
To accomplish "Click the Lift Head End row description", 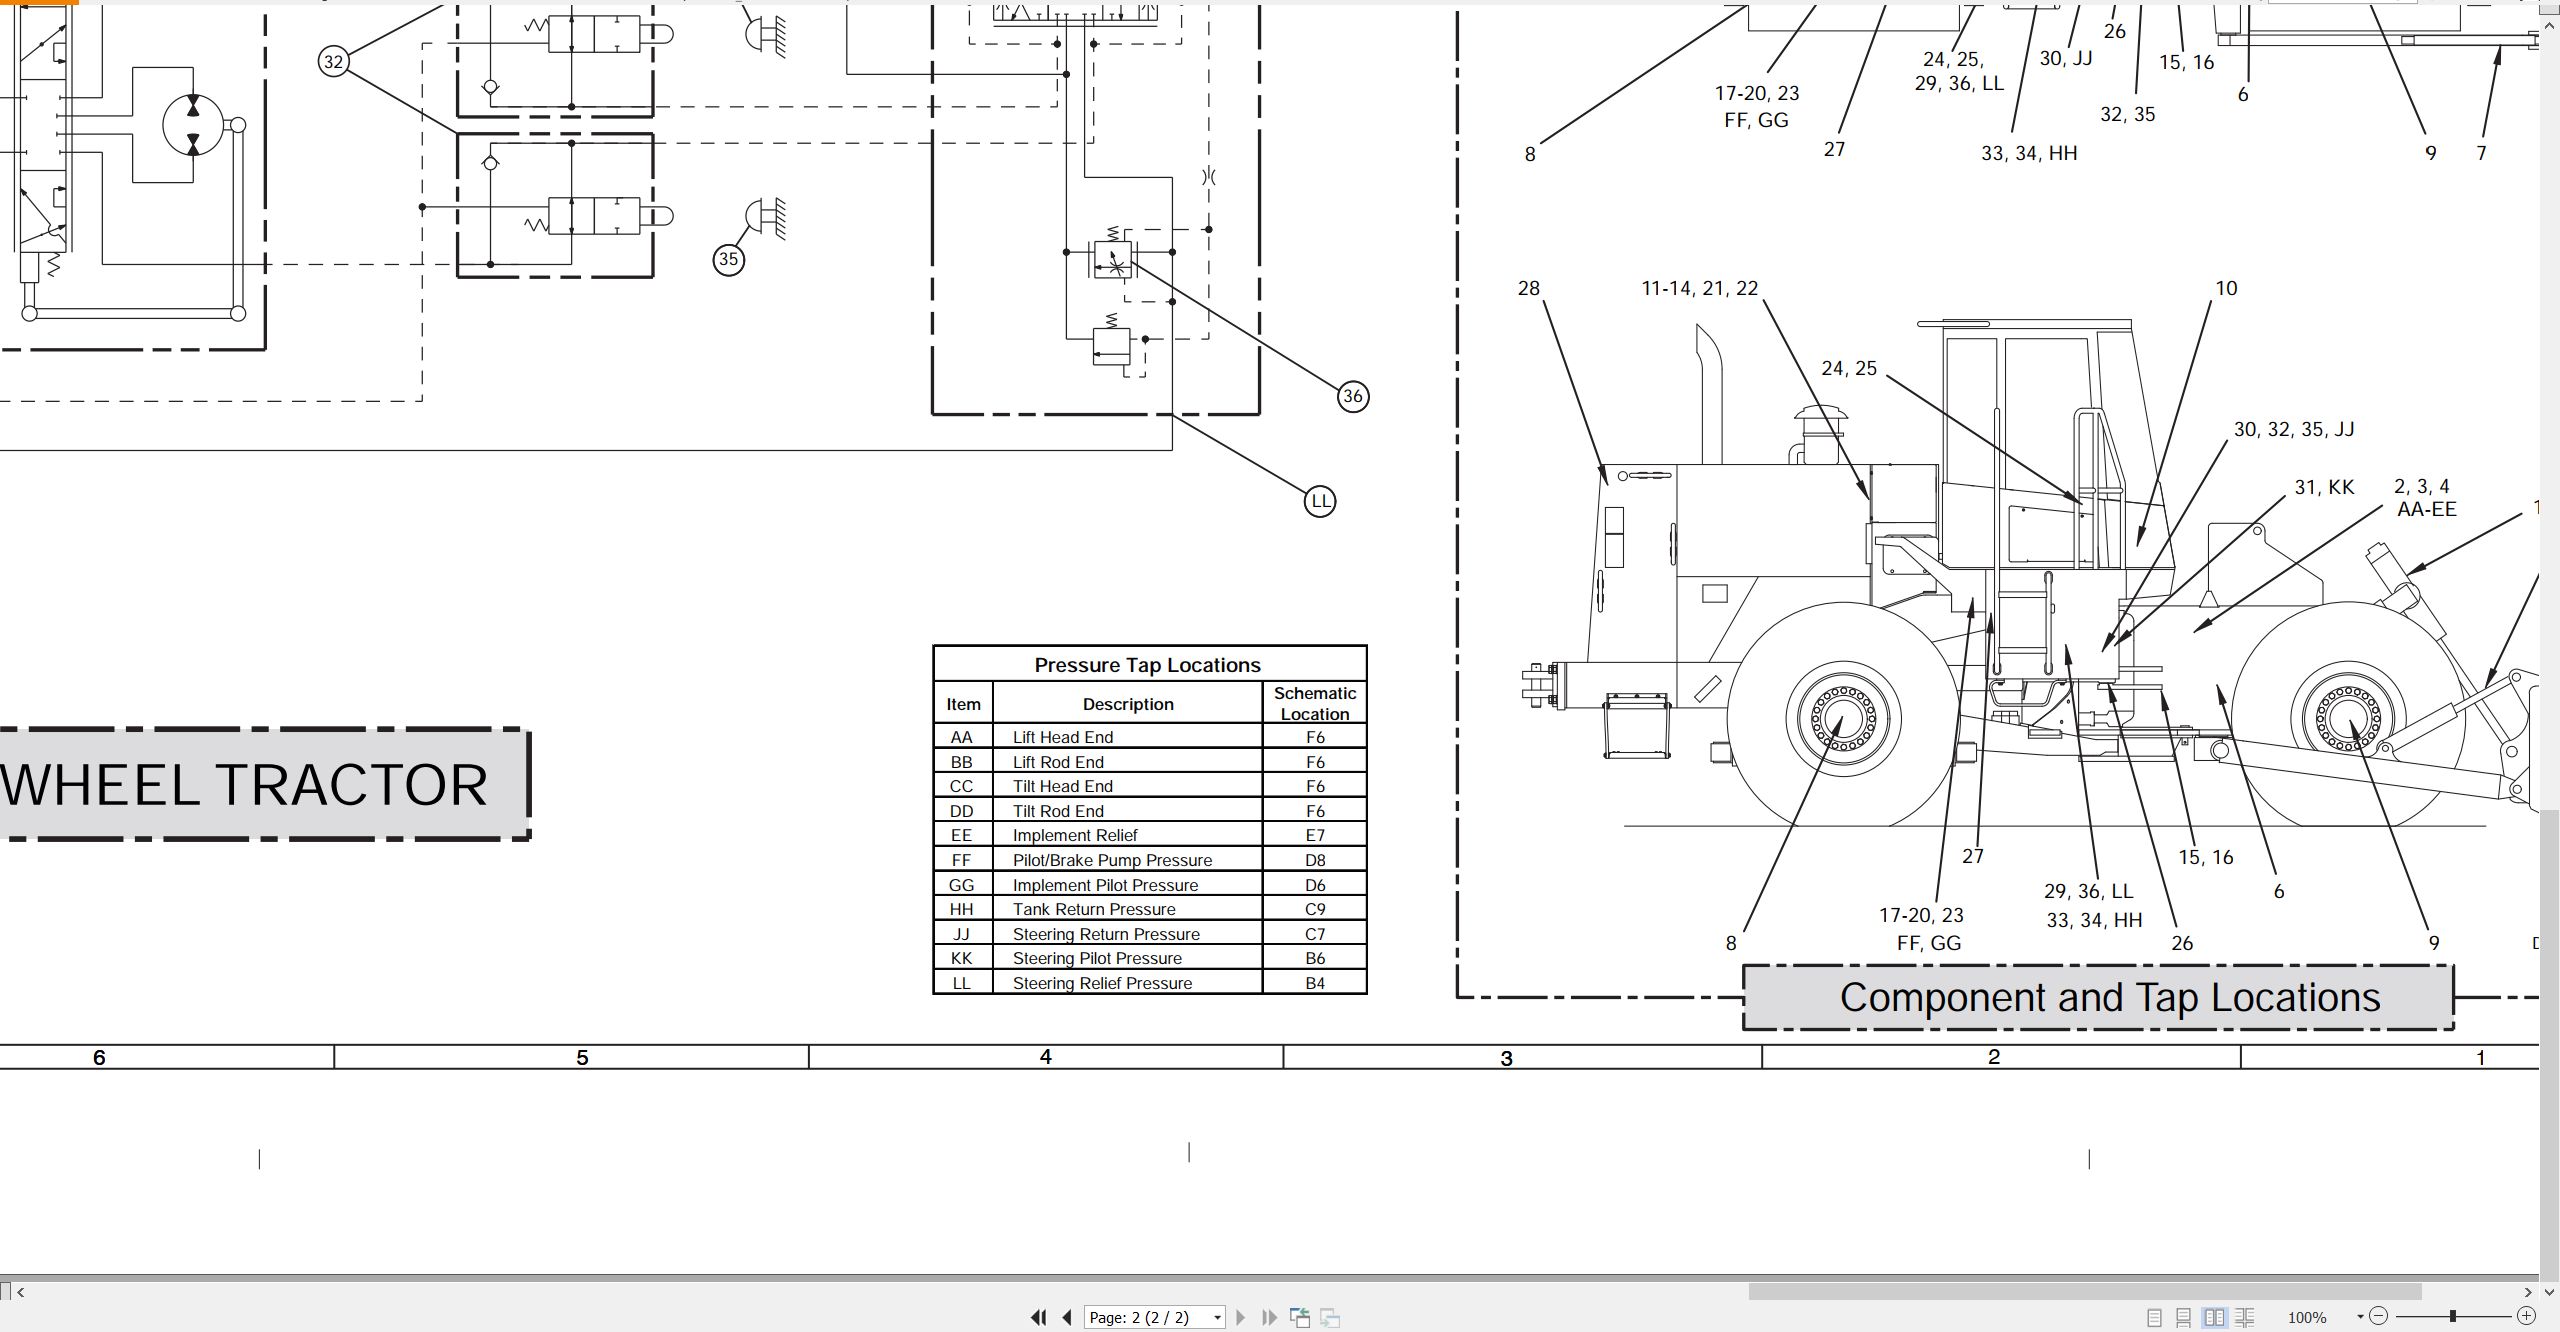I will click(1062, 737).
